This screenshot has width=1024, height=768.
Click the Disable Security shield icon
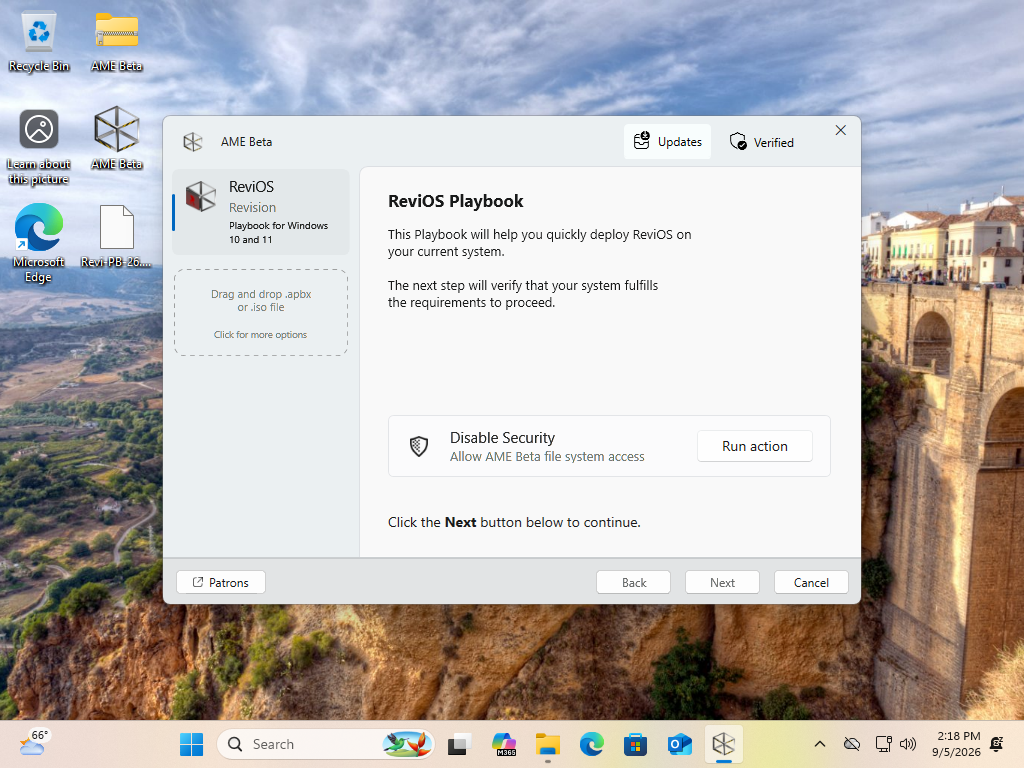pos(419,446)
